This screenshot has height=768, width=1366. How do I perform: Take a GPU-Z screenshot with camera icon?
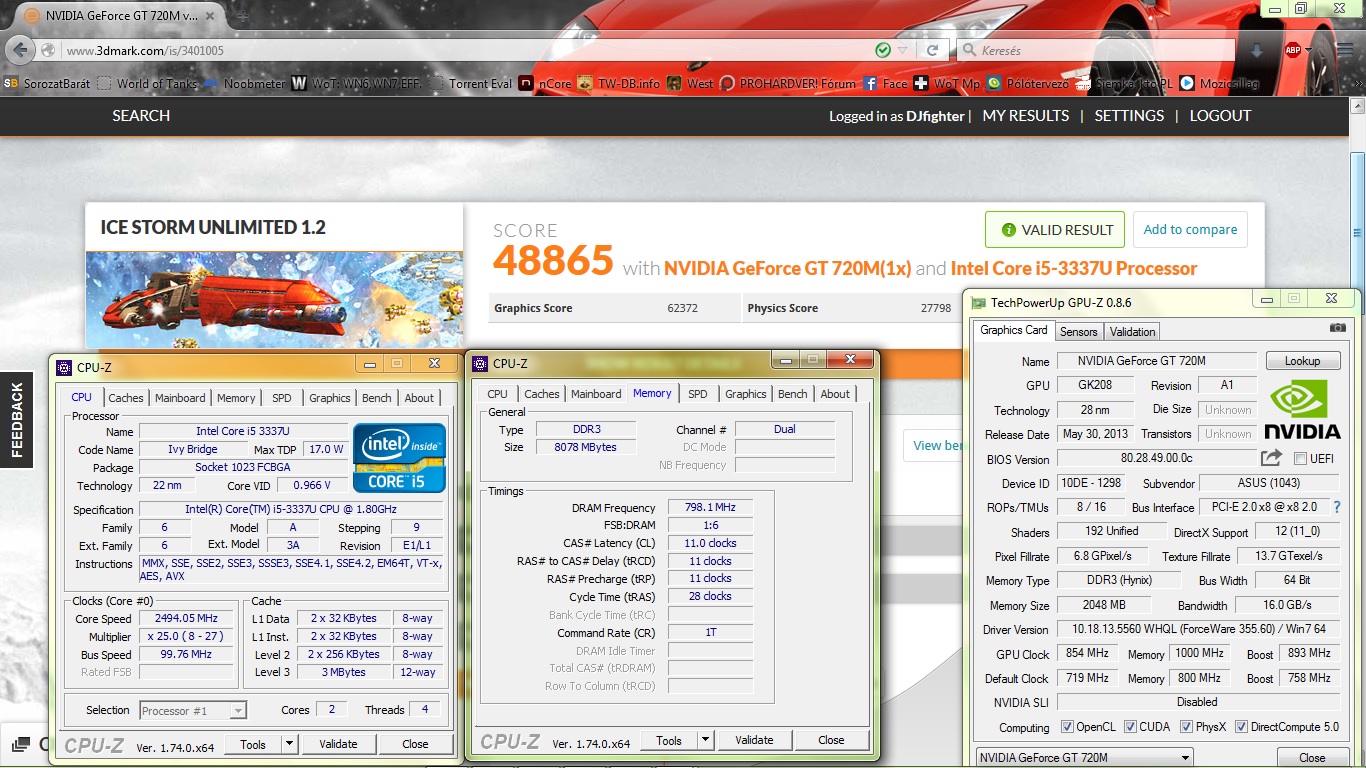[1337, 328]
